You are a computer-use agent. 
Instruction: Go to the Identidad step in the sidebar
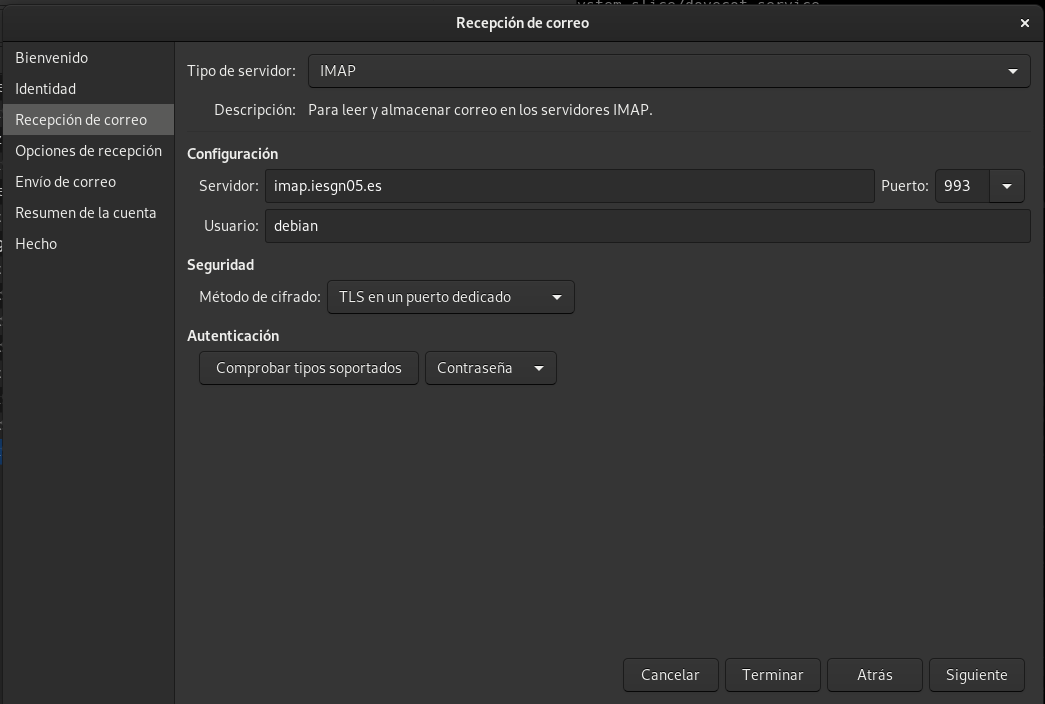click(x=46, y=89)
